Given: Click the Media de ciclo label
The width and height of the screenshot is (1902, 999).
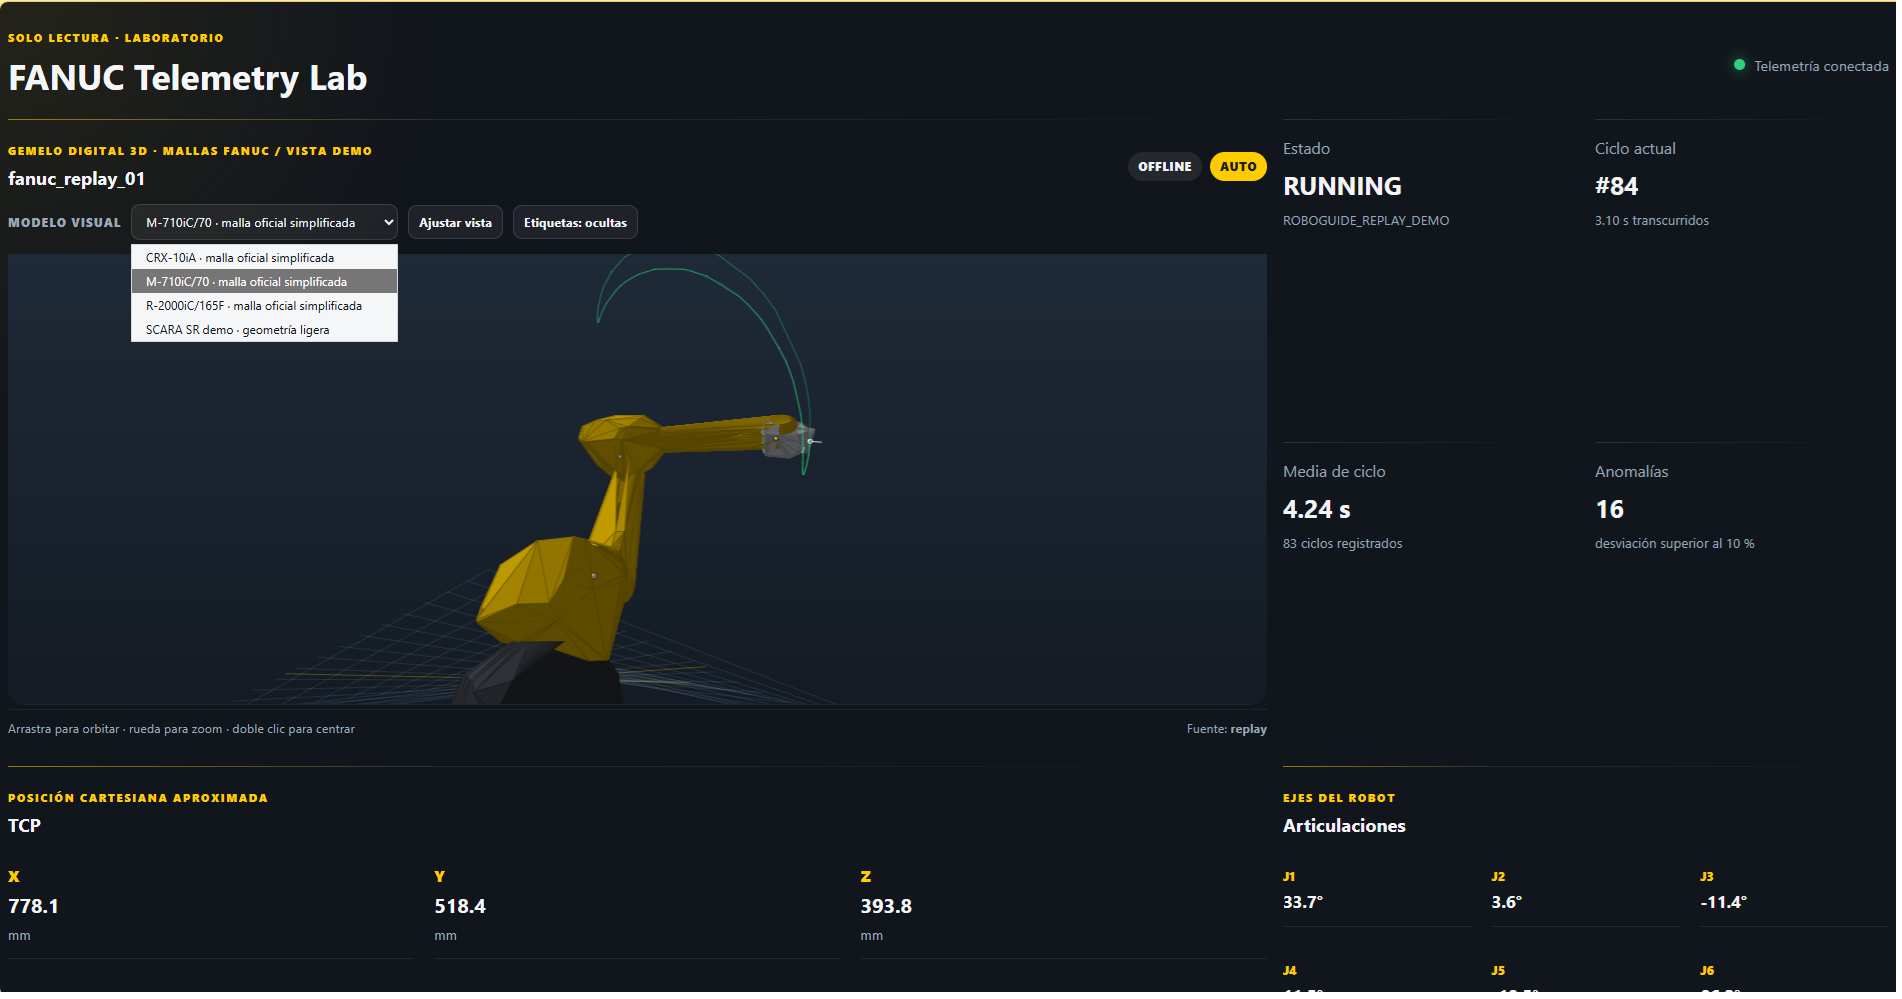Looking at the screenshot, I should tap(1334, 472).
